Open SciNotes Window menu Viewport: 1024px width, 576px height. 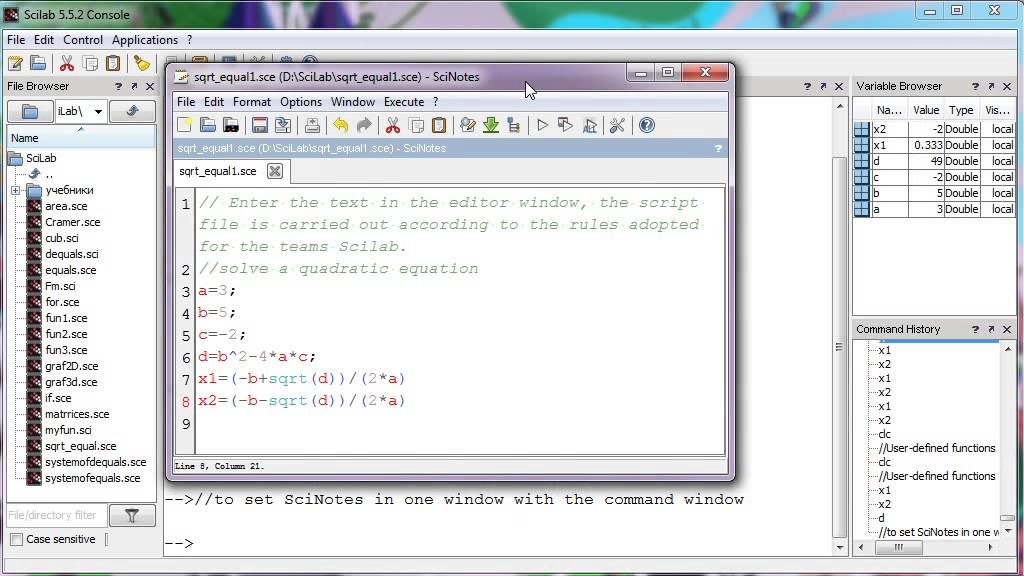pos(353,102)
